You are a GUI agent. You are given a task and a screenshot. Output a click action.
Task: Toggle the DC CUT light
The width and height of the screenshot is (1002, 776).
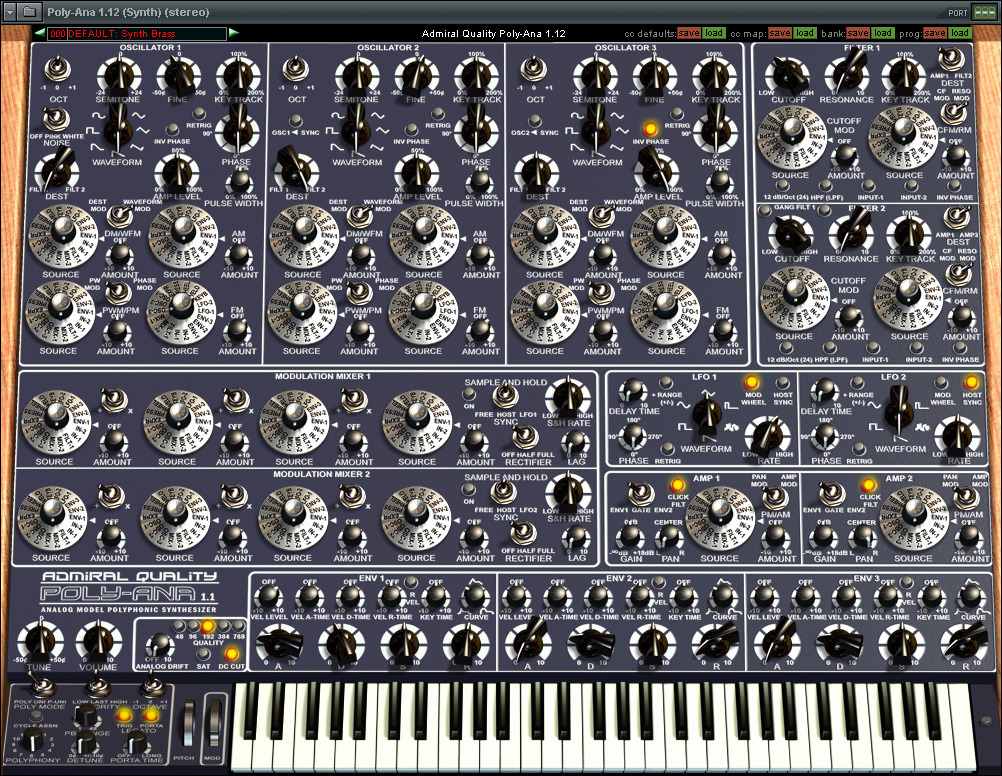point(231,654)
